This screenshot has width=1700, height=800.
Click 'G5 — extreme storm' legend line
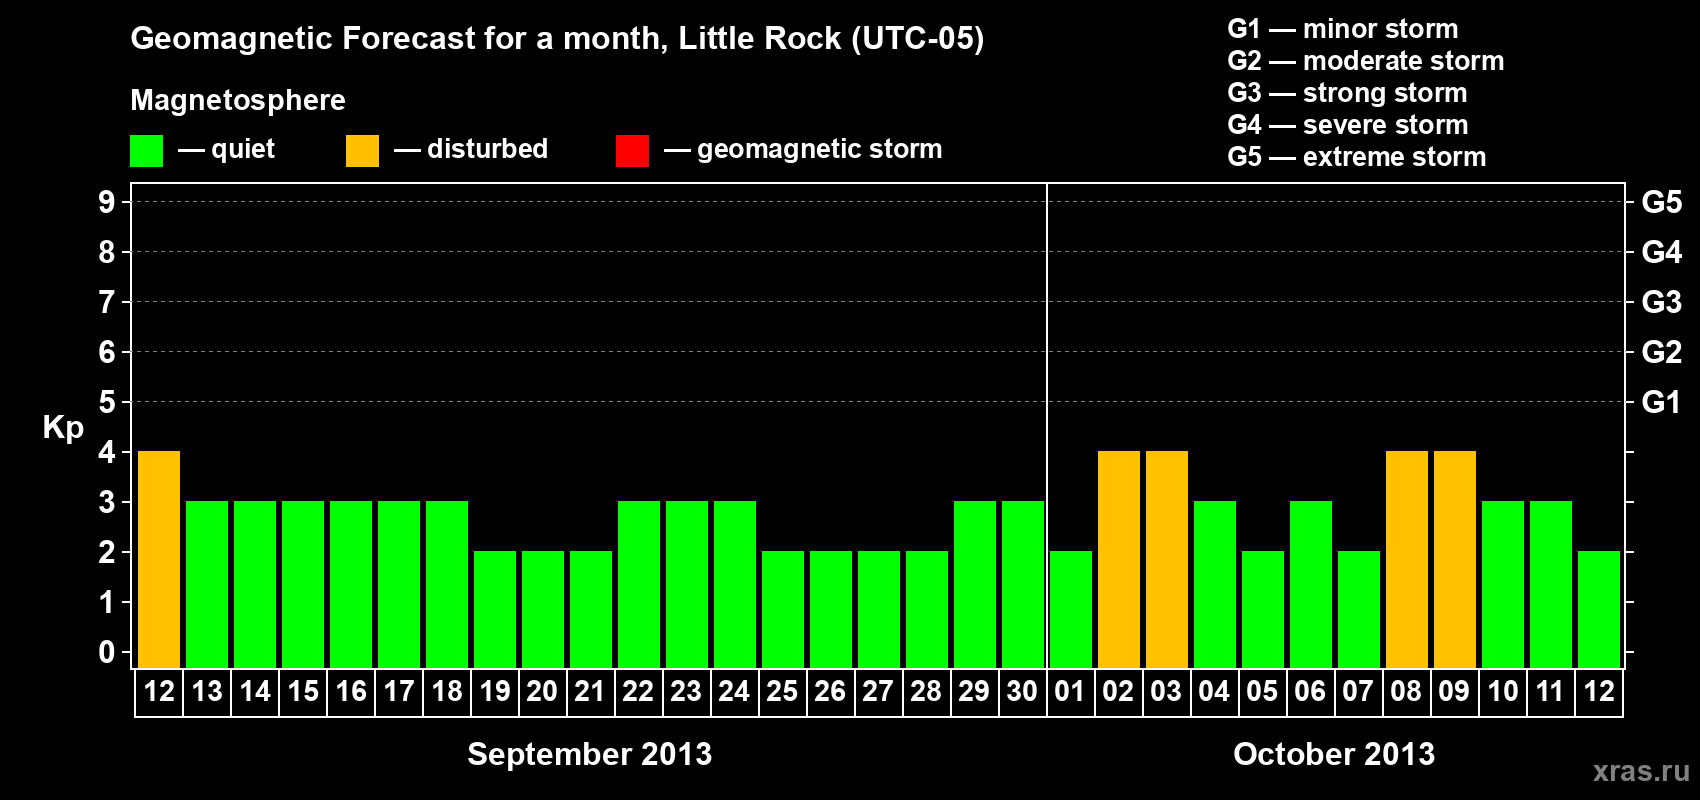[x=1357, y=157]
